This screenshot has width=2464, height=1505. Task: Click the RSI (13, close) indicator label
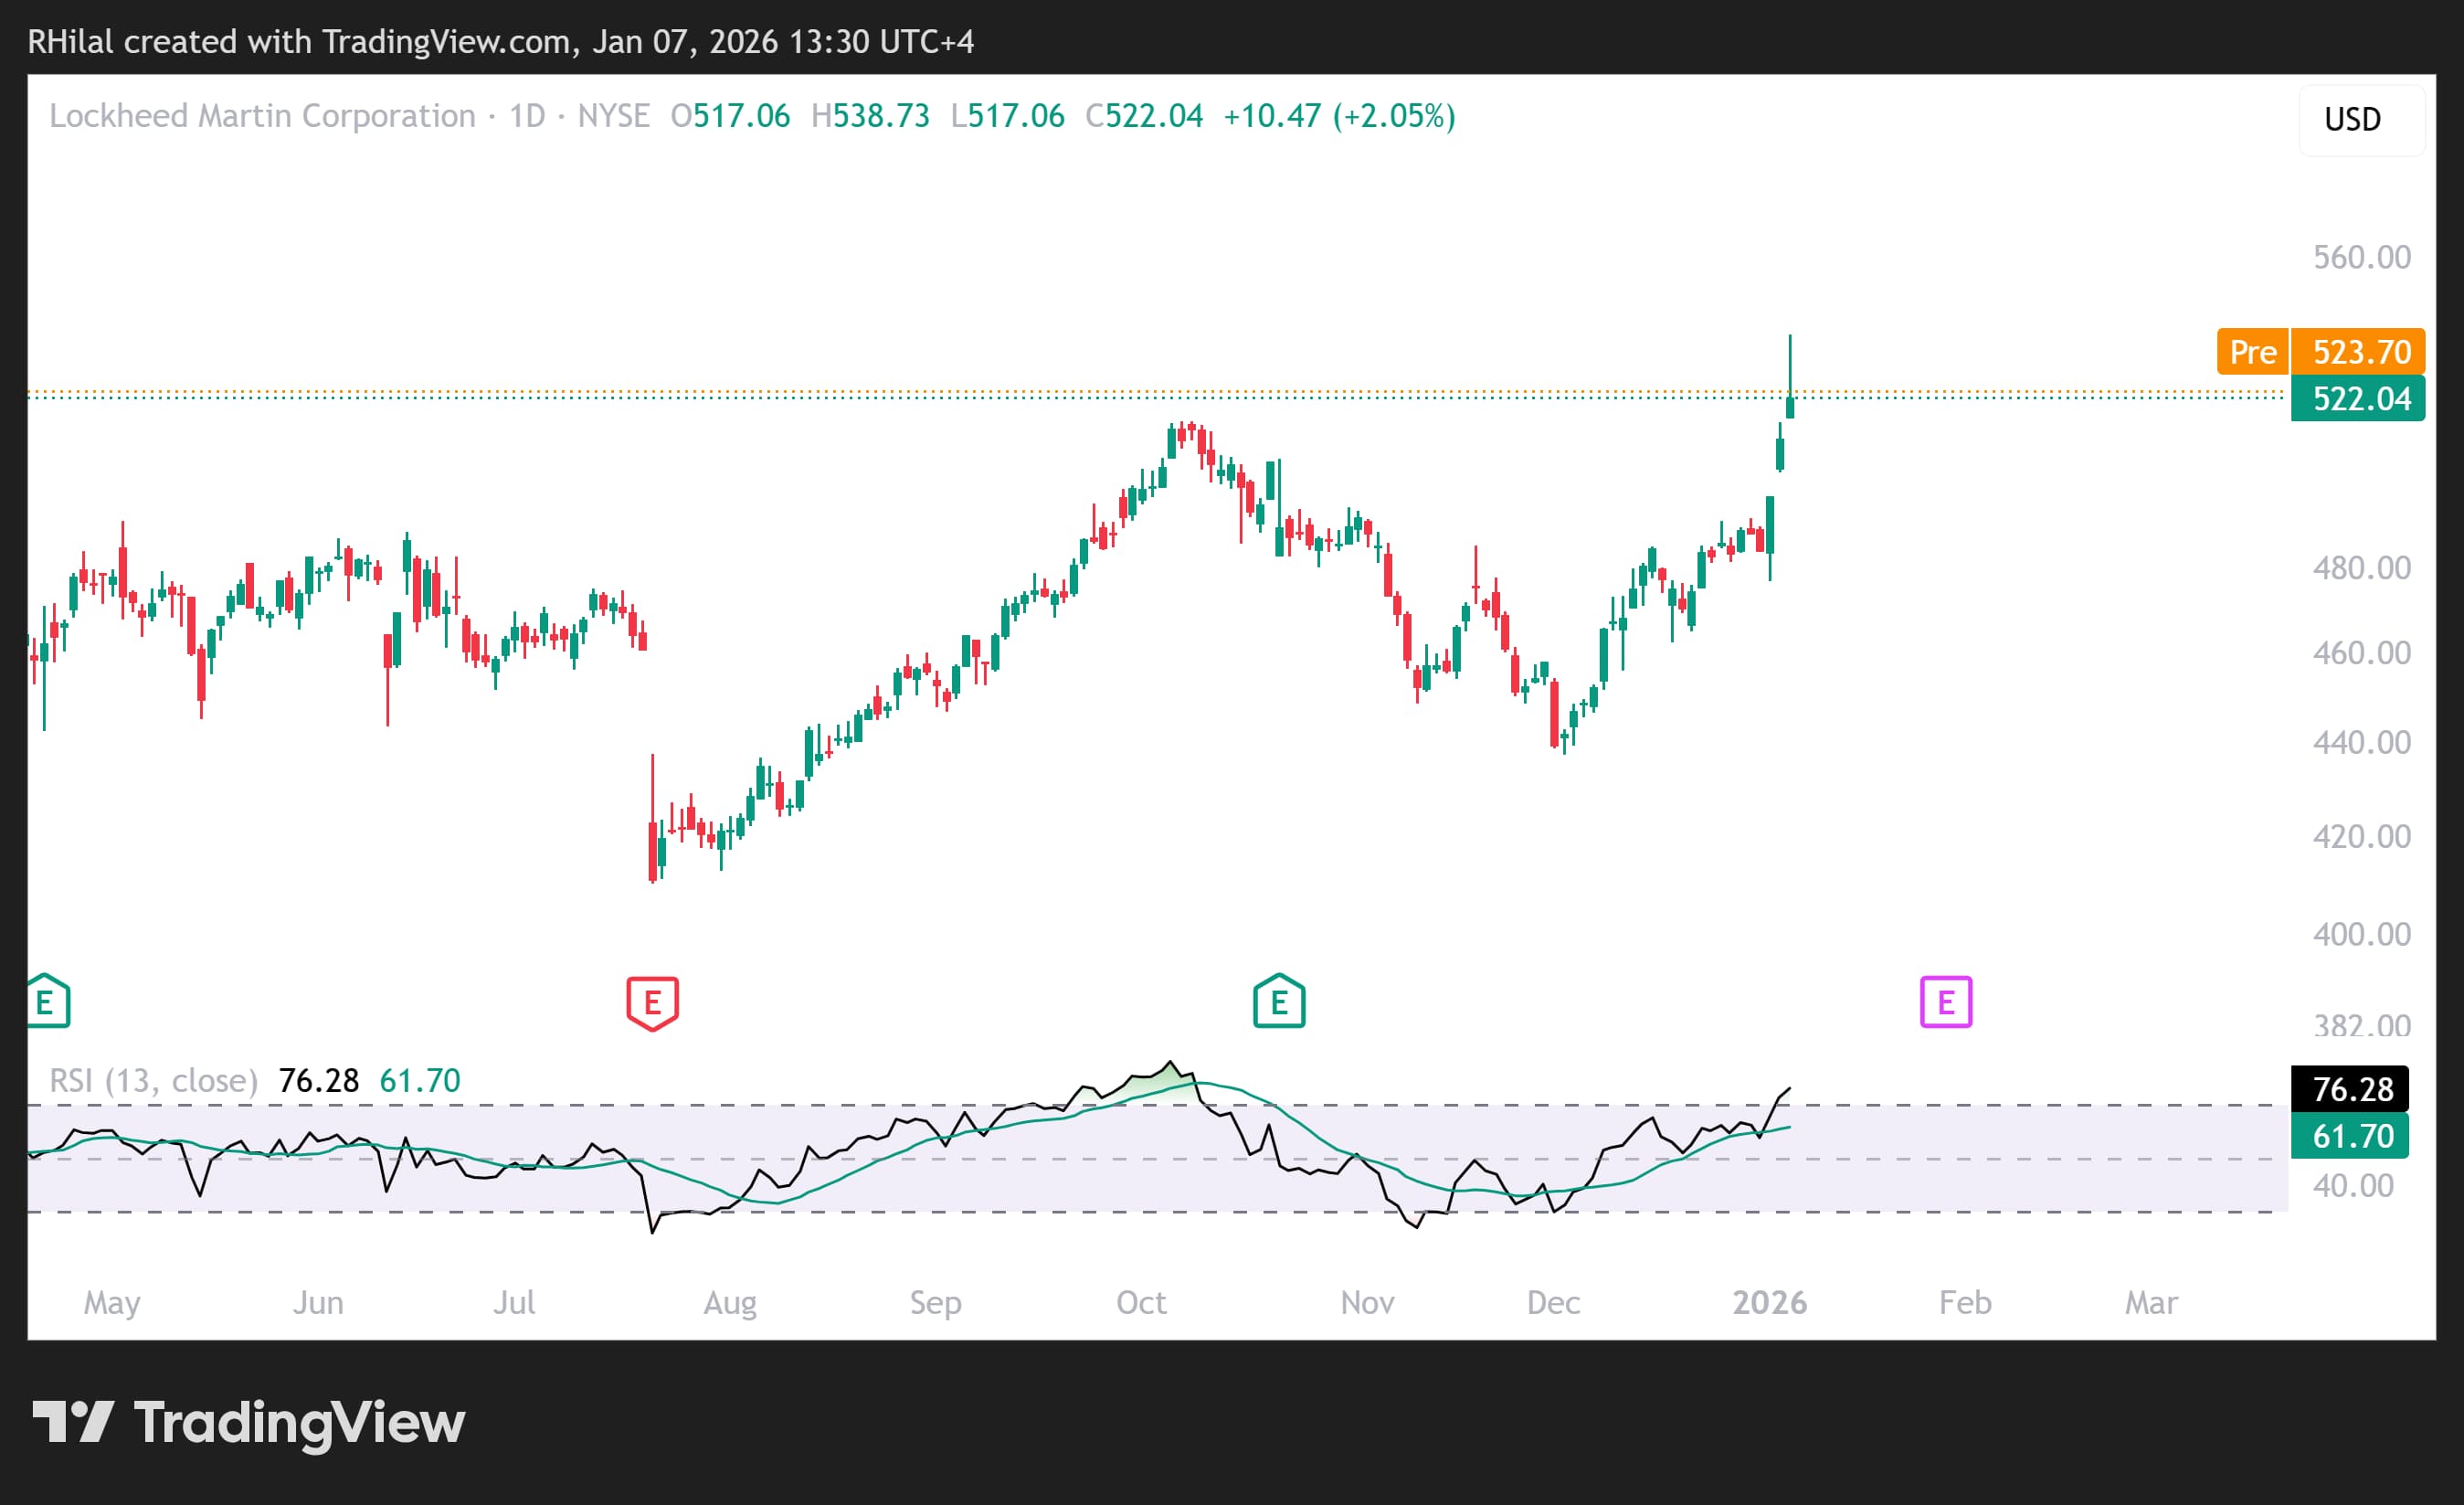pyautogui.click(x=153, y=1081)
